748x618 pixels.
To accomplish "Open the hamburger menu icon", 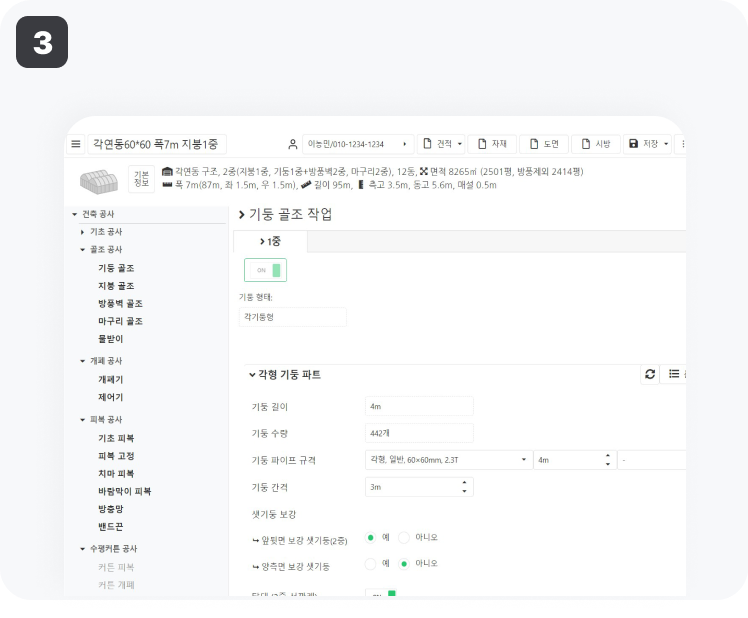I will [x=76, y=144].
